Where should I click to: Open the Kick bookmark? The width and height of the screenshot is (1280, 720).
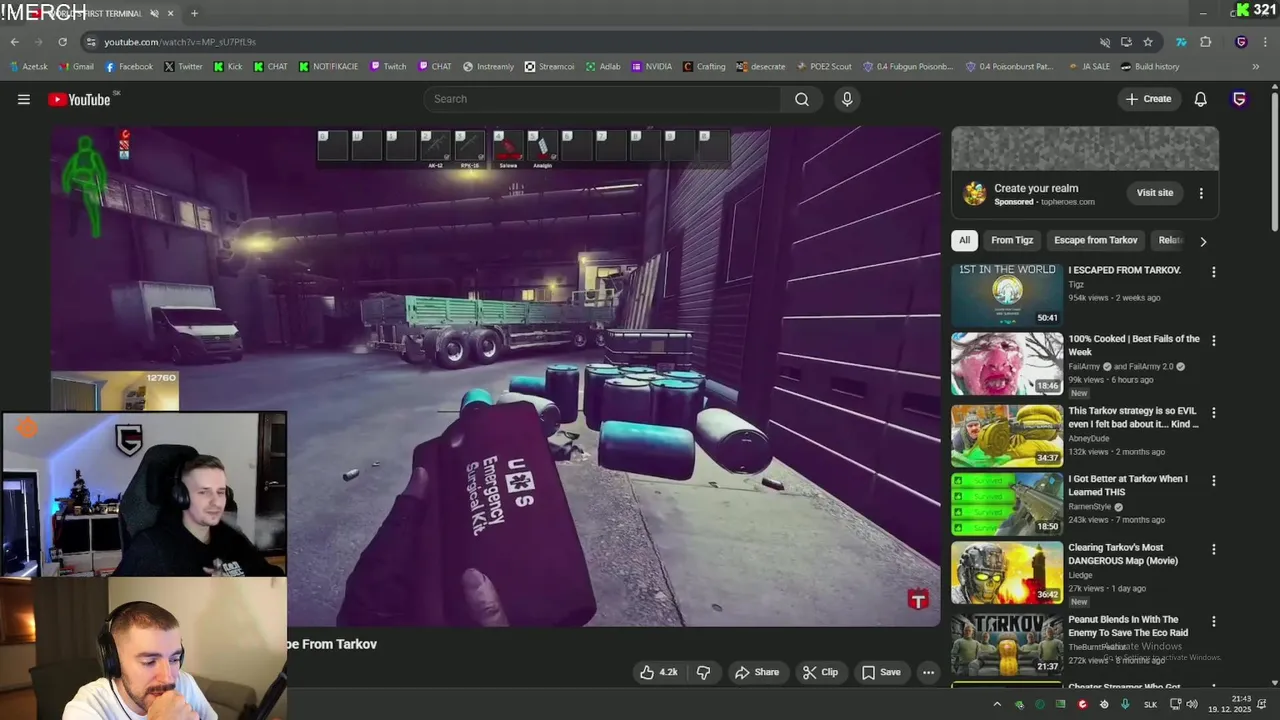coord(227,67)
